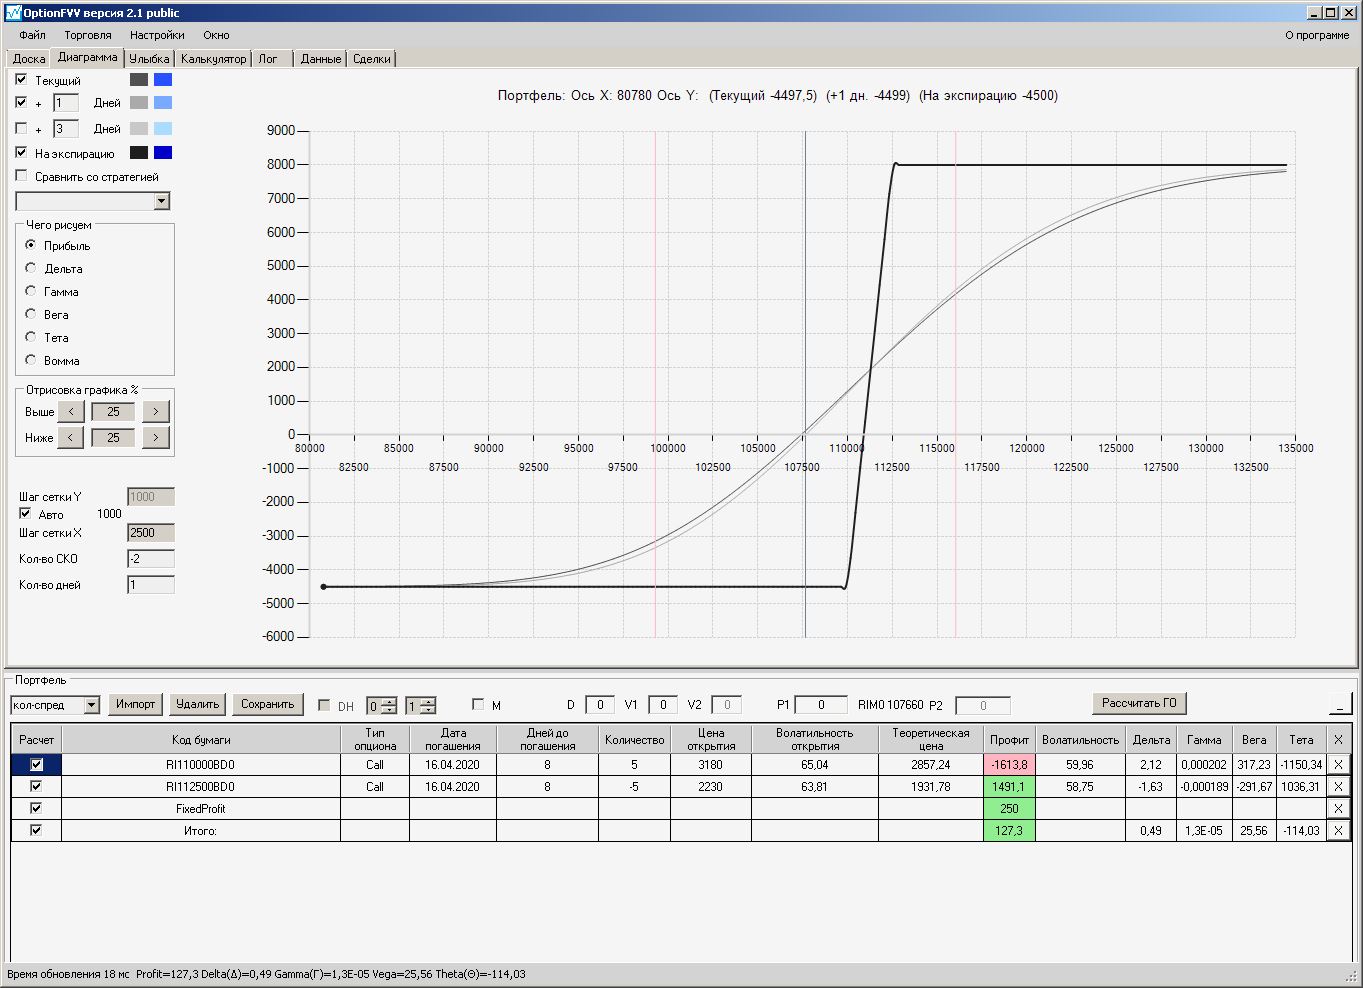Toggle the +1 Дней curve checkbox
1363x988 pixels.
pos(22,102)
